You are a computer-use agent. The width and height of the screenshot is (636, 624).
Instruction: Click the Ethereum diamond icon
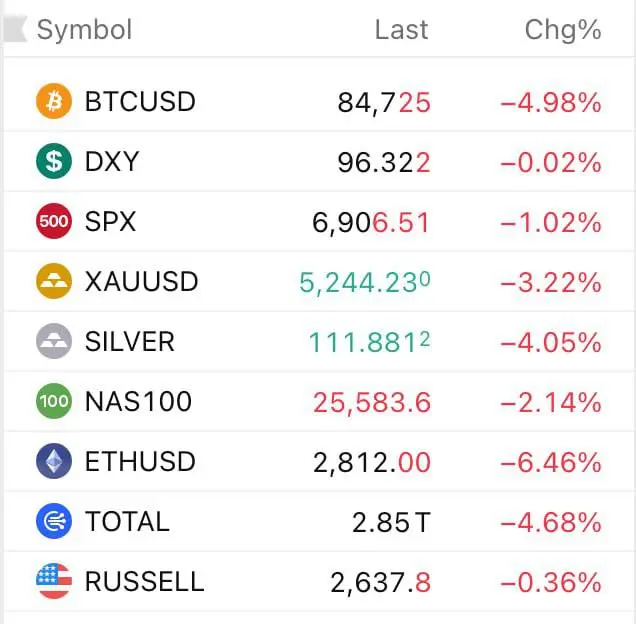[x=54, y=461]
